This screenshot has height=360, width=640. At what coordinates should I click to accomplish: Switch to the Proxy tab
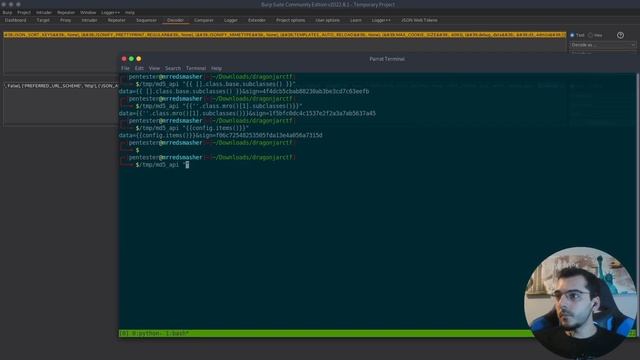(x=65, y=20)
